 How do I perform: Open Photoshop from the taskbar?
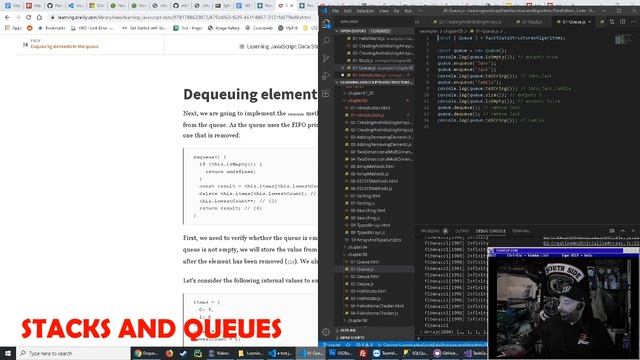click(341, 353)
